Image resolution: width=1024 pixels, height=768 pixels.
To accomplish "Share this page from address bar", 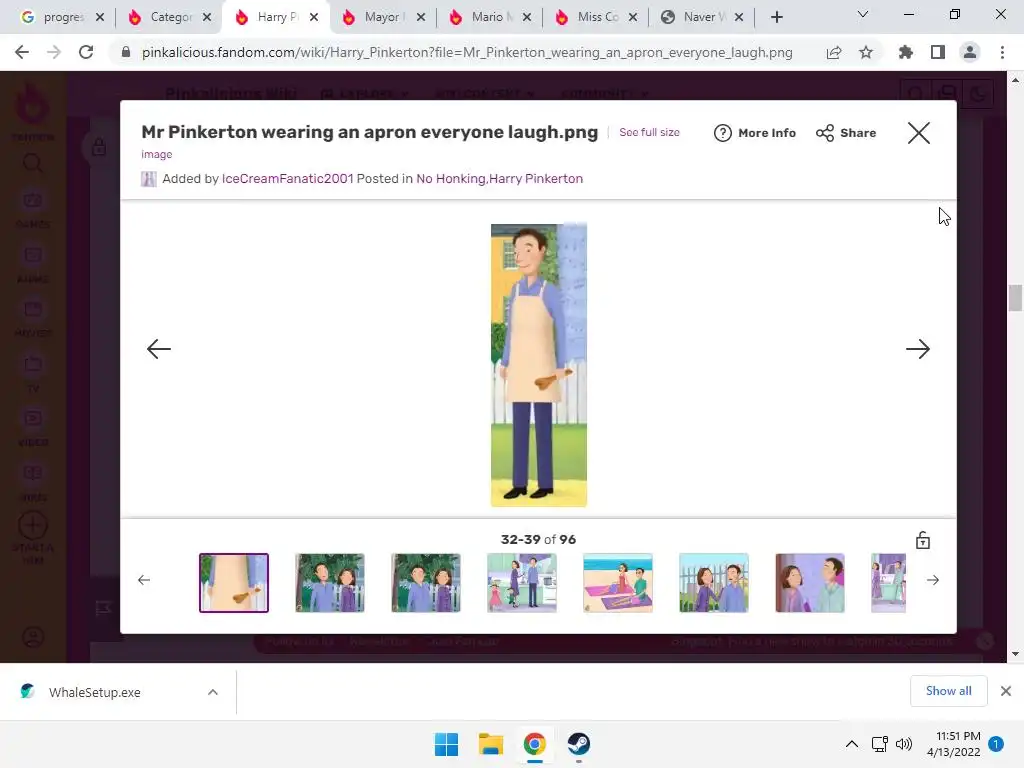I will [x=834, y=52].
